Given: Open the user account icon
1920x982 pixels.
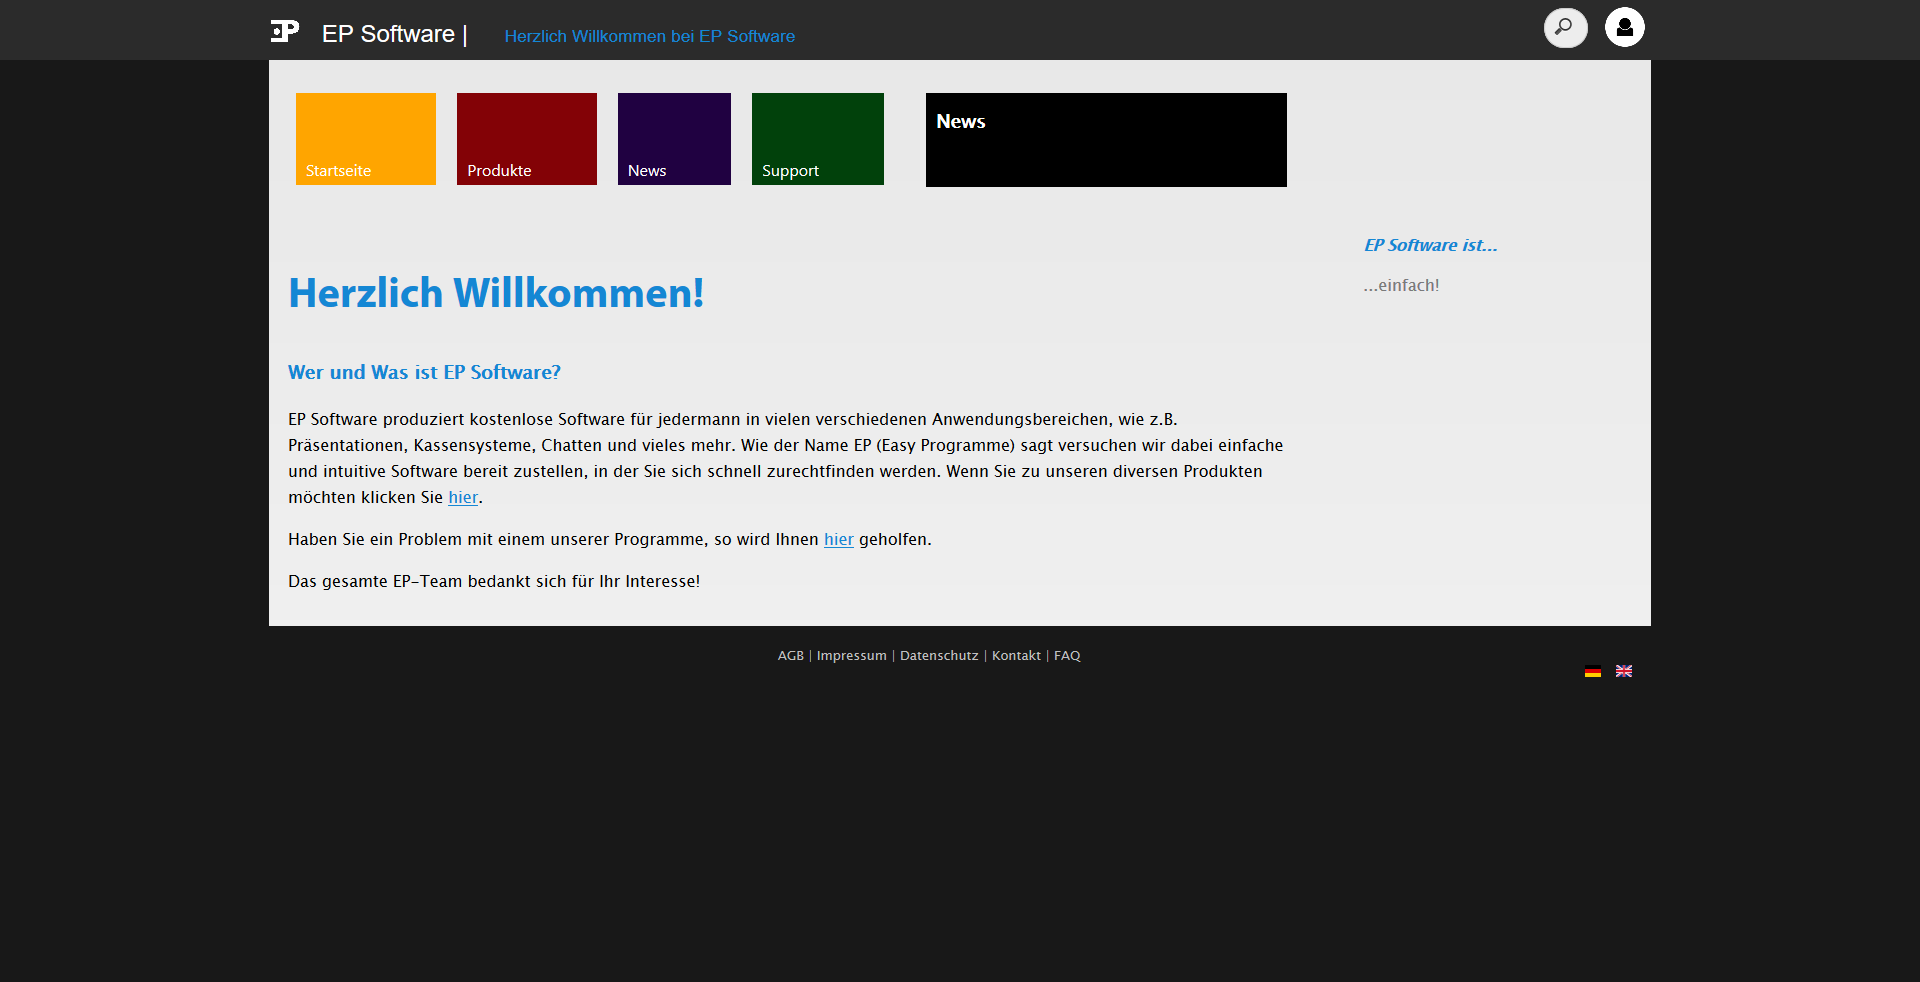Looking at the screenshot, I should (x=1624, y=28).
